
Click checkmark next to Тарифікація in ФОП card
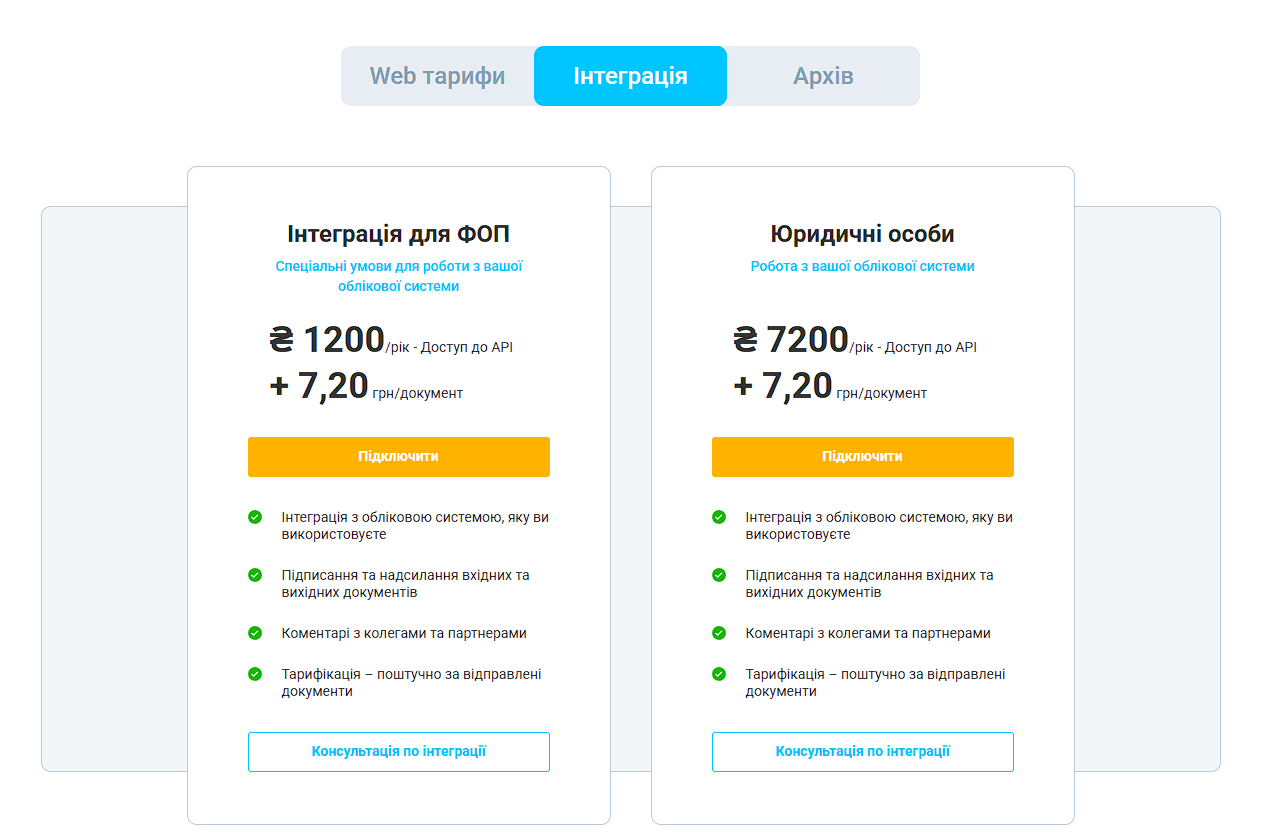tap(255, 674)
